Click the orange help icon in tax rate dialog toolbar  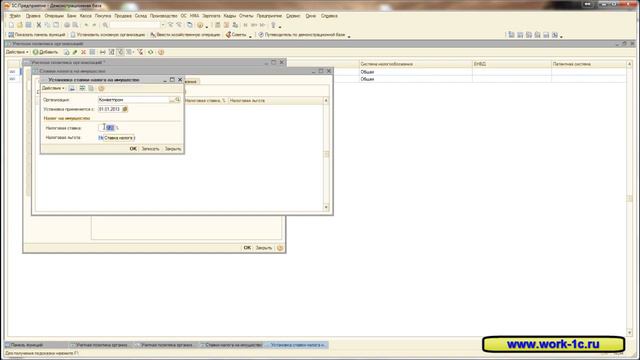pos(101,88)
